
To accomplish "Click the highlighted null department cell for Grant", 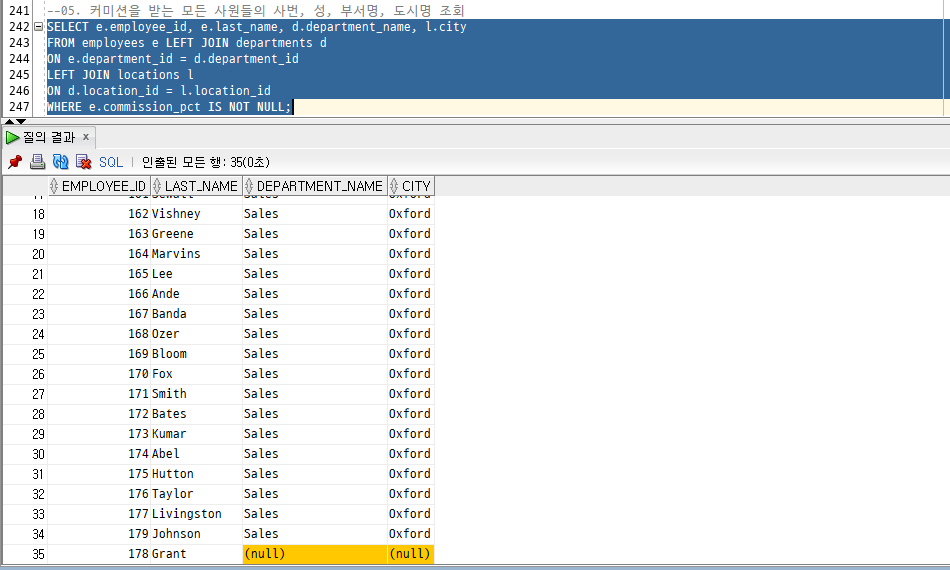I will (315, 554).
